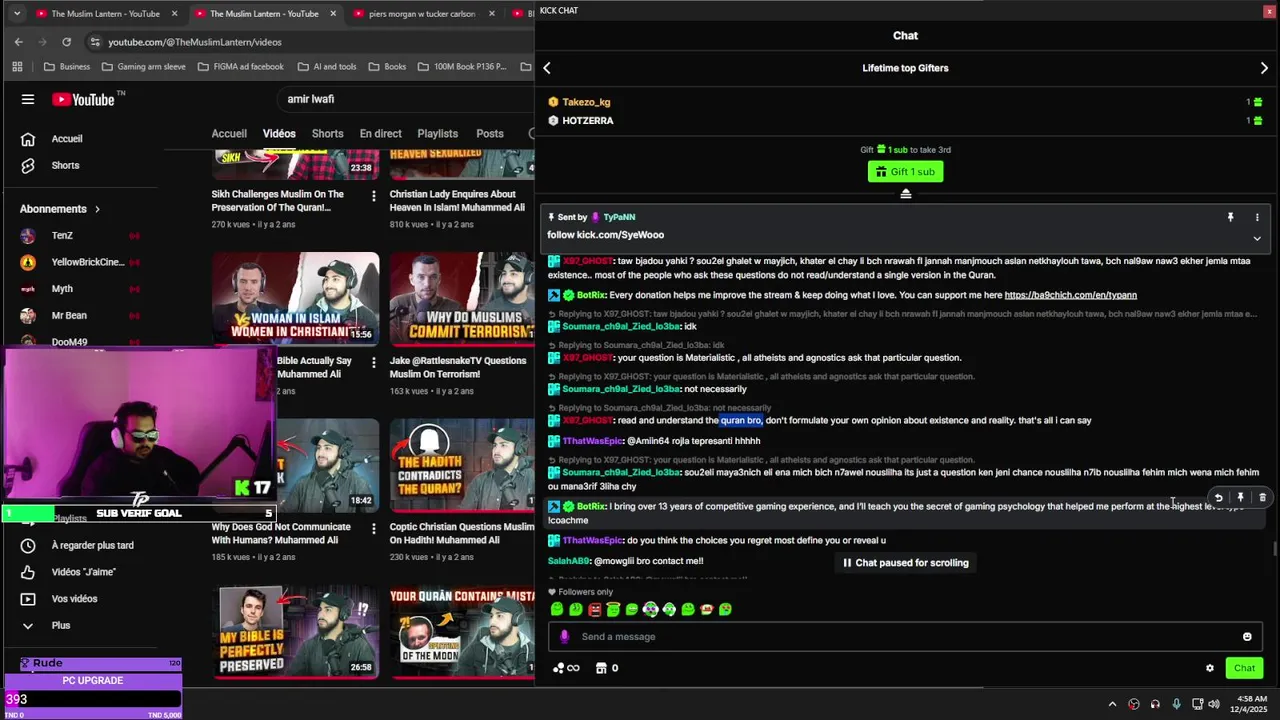Open the Posts channel tab
Viewport: 1280px width, 720px height.
click(490, 134)
